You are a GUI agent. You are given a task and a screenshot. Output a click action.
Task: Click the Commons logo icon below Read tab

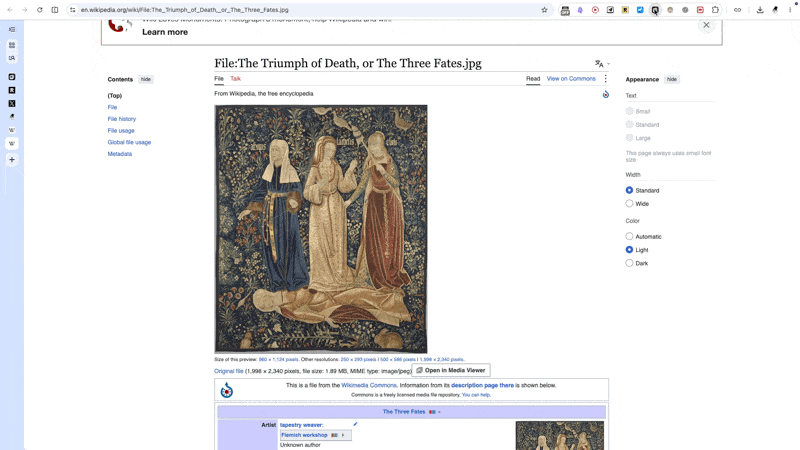click(x=606, y=94)
